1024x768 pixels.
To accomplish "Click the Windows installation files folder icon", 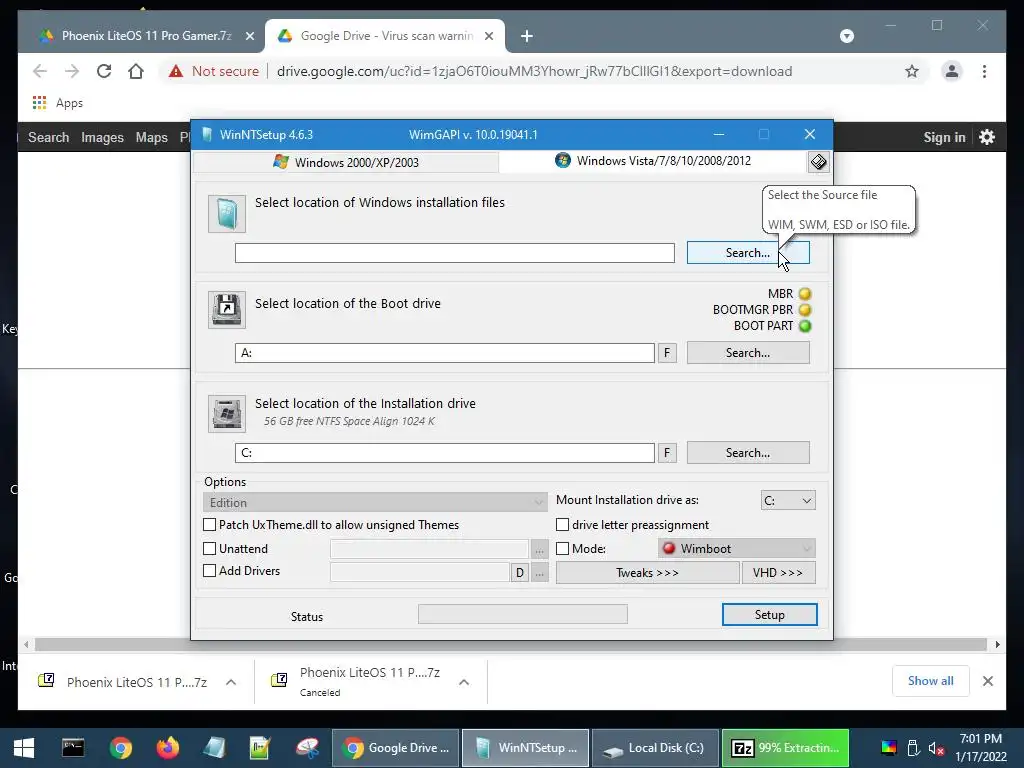I will pyautogui.click(x=227, y=214).
